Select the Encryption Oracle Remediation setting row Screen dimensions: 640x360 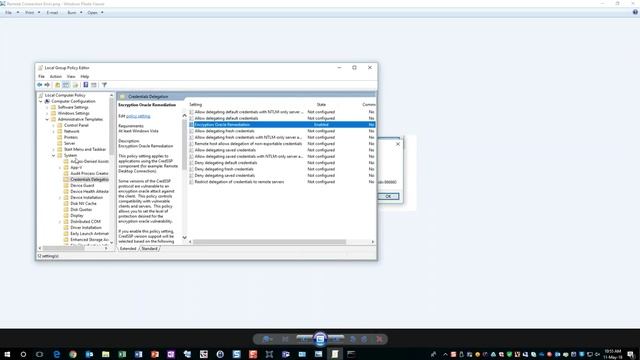coord(282,124)
